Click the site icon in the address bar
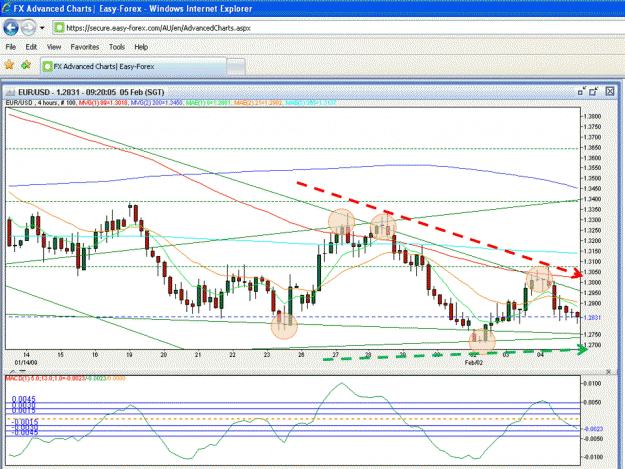The image size is (625, 469). pos(59,28)
